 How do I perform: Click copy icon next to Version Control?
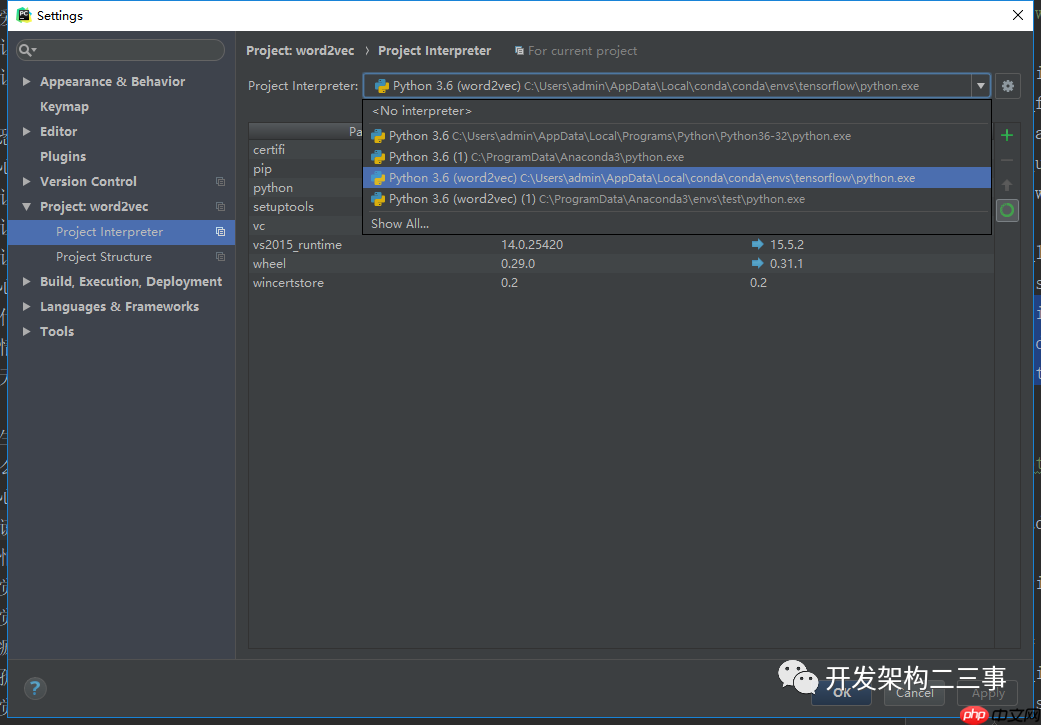click(x=220, y=182)
